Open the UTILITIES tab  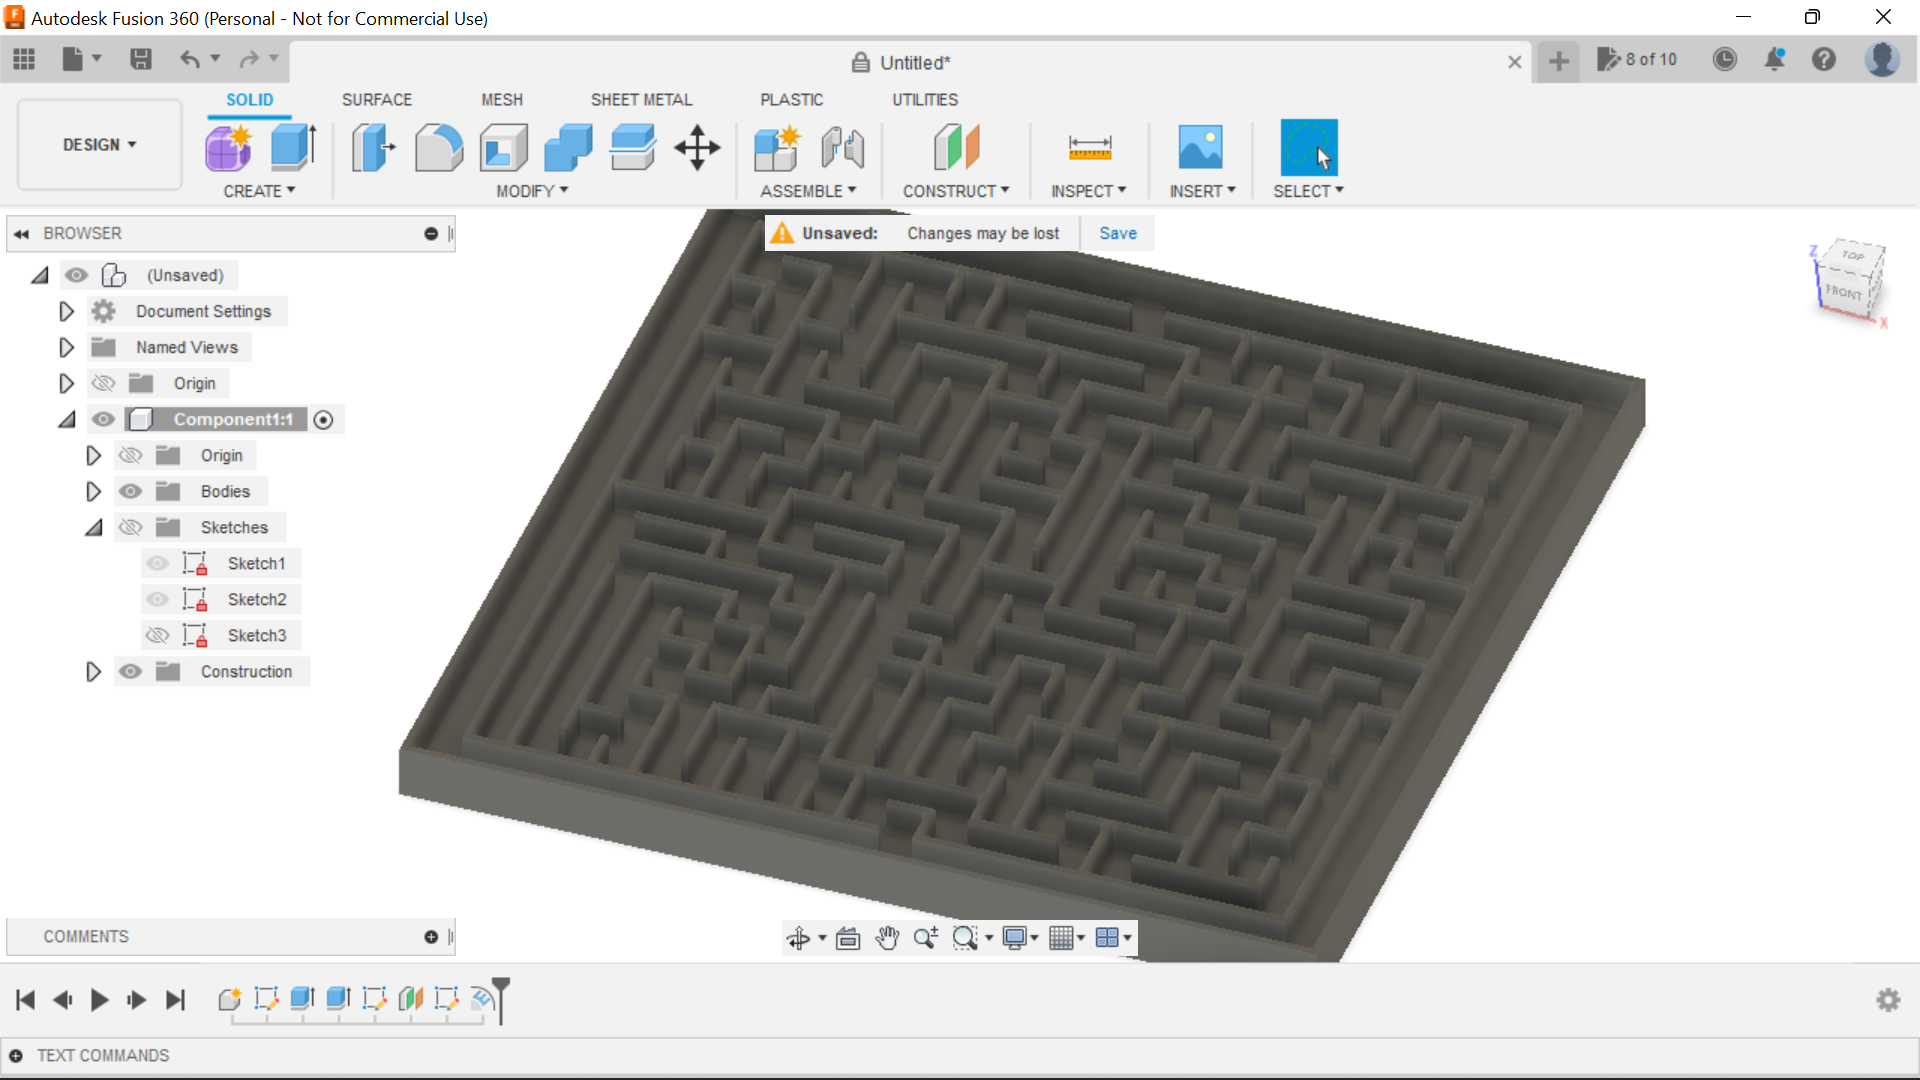(925, 99)
